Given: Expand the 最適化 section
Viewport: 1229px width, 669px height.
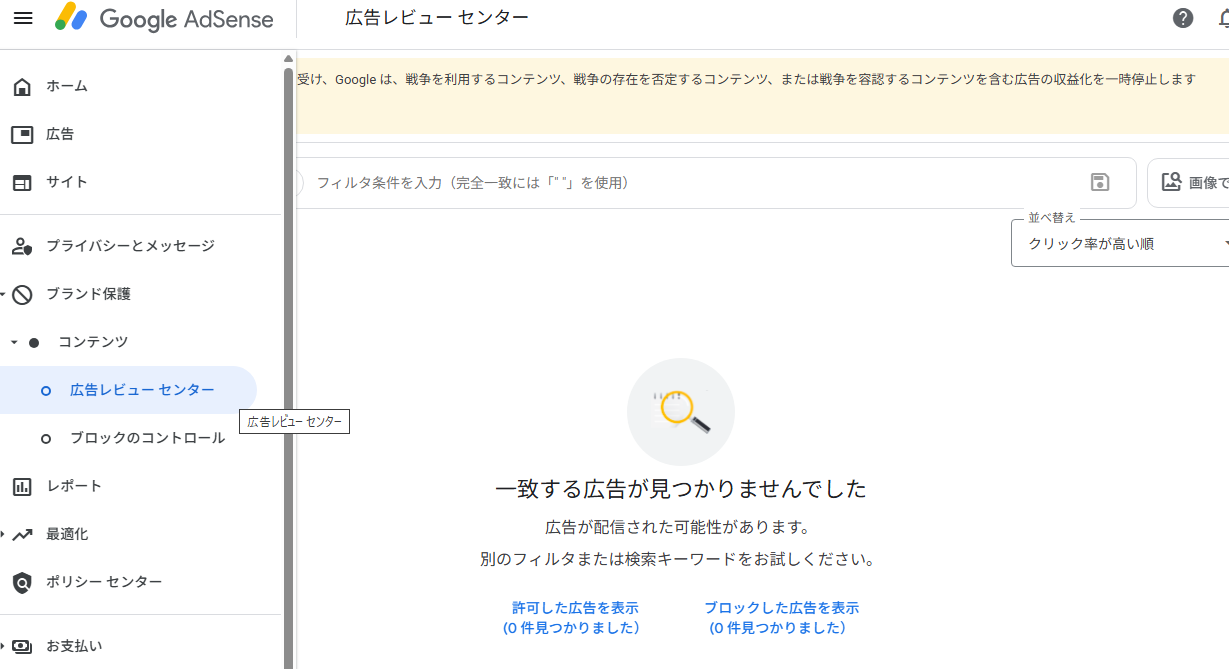Looking at the screenshot, I should [4, 534].
